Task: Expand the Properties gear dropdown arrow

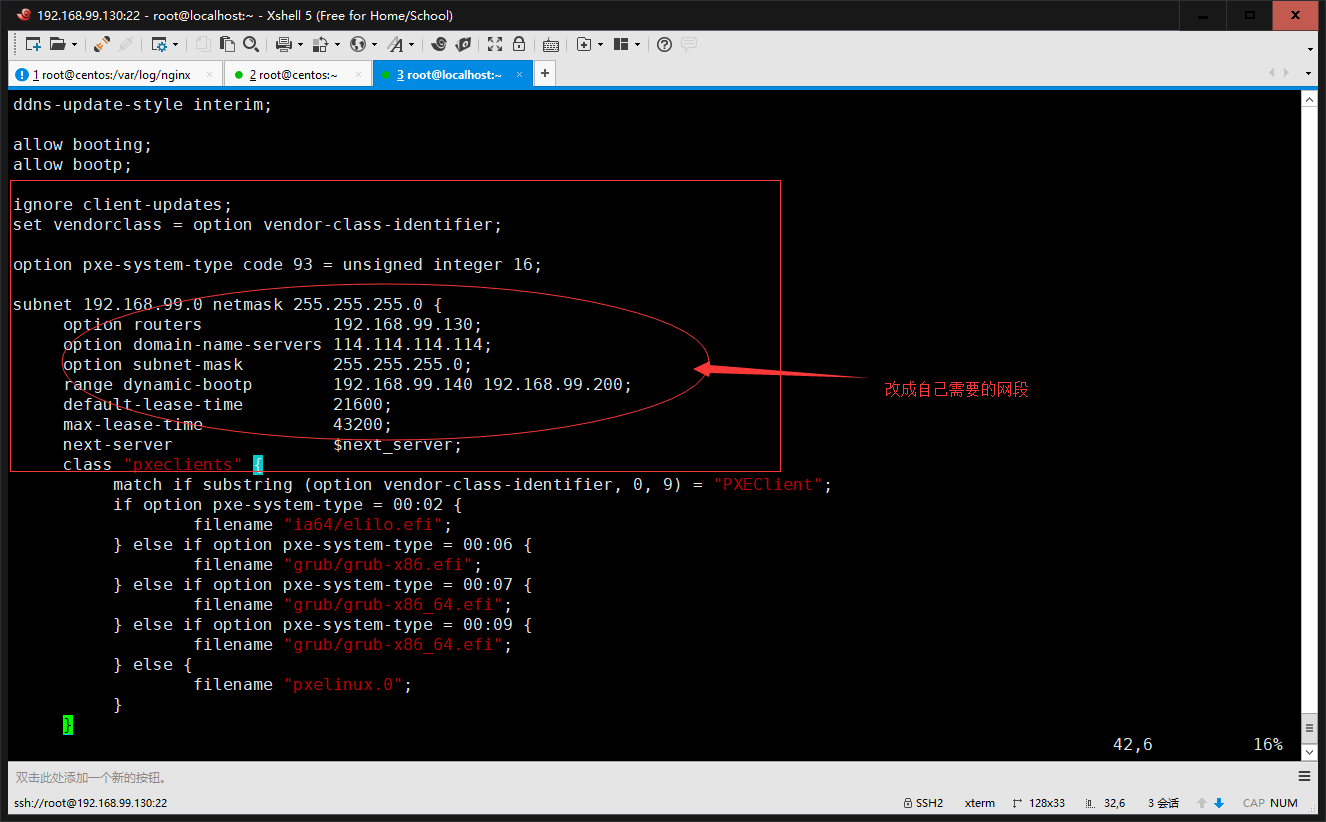Action: coord(175,44)
